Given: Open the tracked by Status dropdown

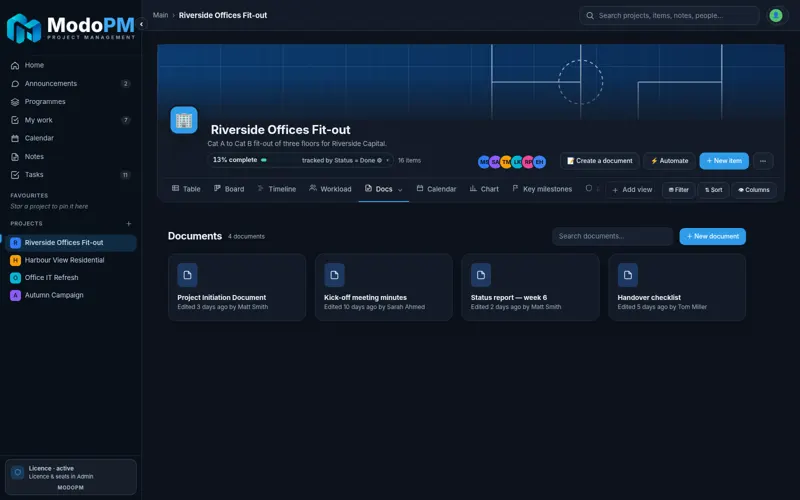Looking at the screenshot, I should (x=345, y=160).
